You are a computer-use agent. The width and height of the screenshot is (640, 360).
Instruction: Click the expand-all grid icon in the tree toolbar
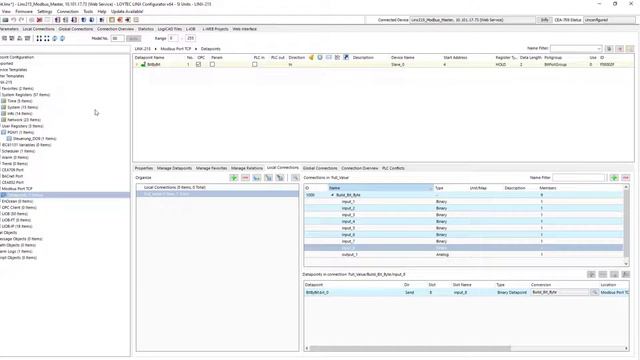[x=39, y=38]
